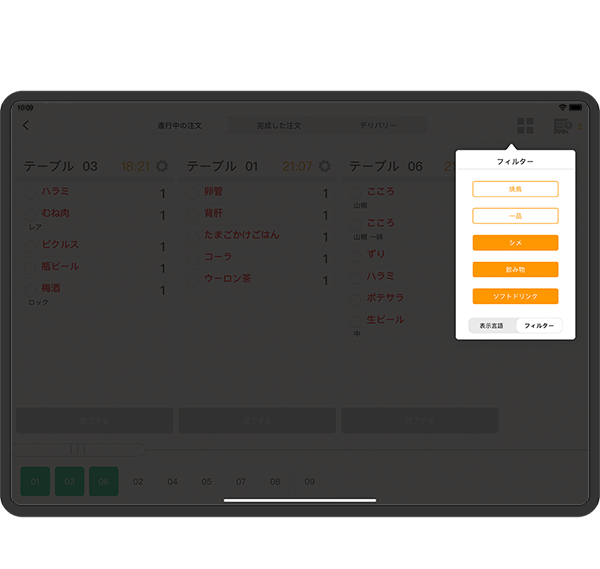Open settings gear for テーブル 01
Image resolution: width=600 pixels, height=569 pixels.
coord(324,166)
